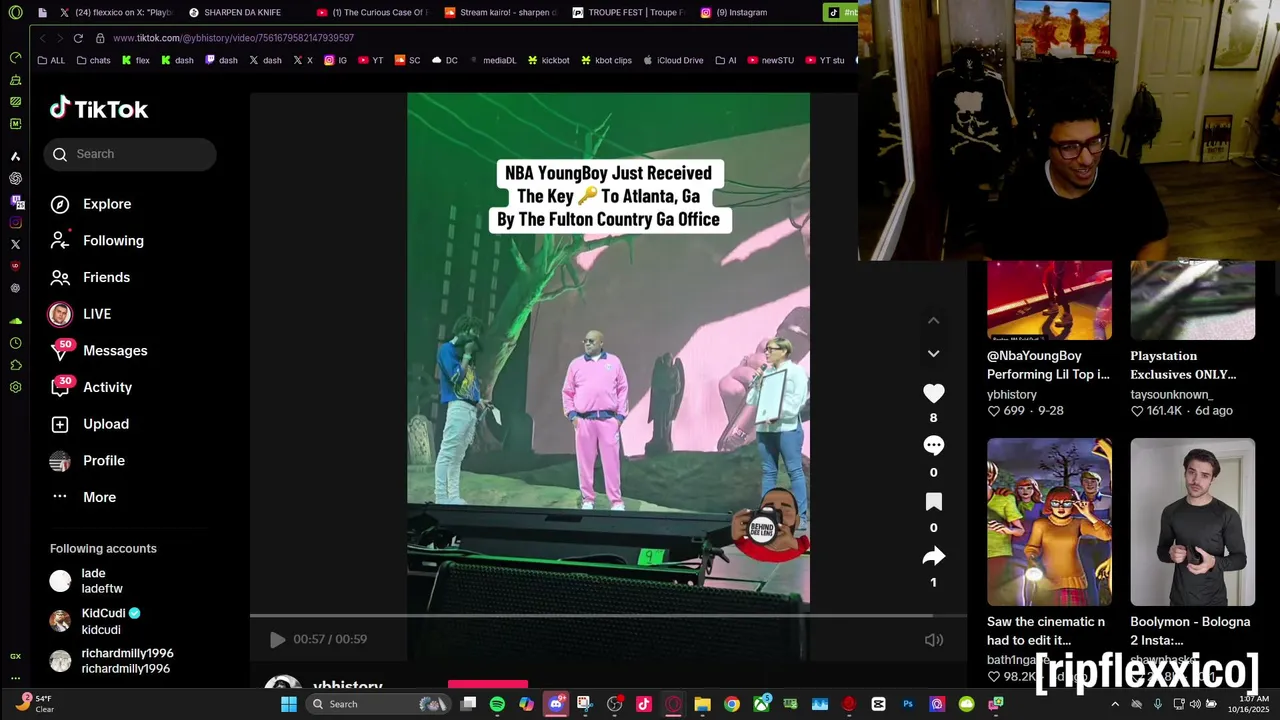Open AI bookmarks folder

tap(725, 60)
